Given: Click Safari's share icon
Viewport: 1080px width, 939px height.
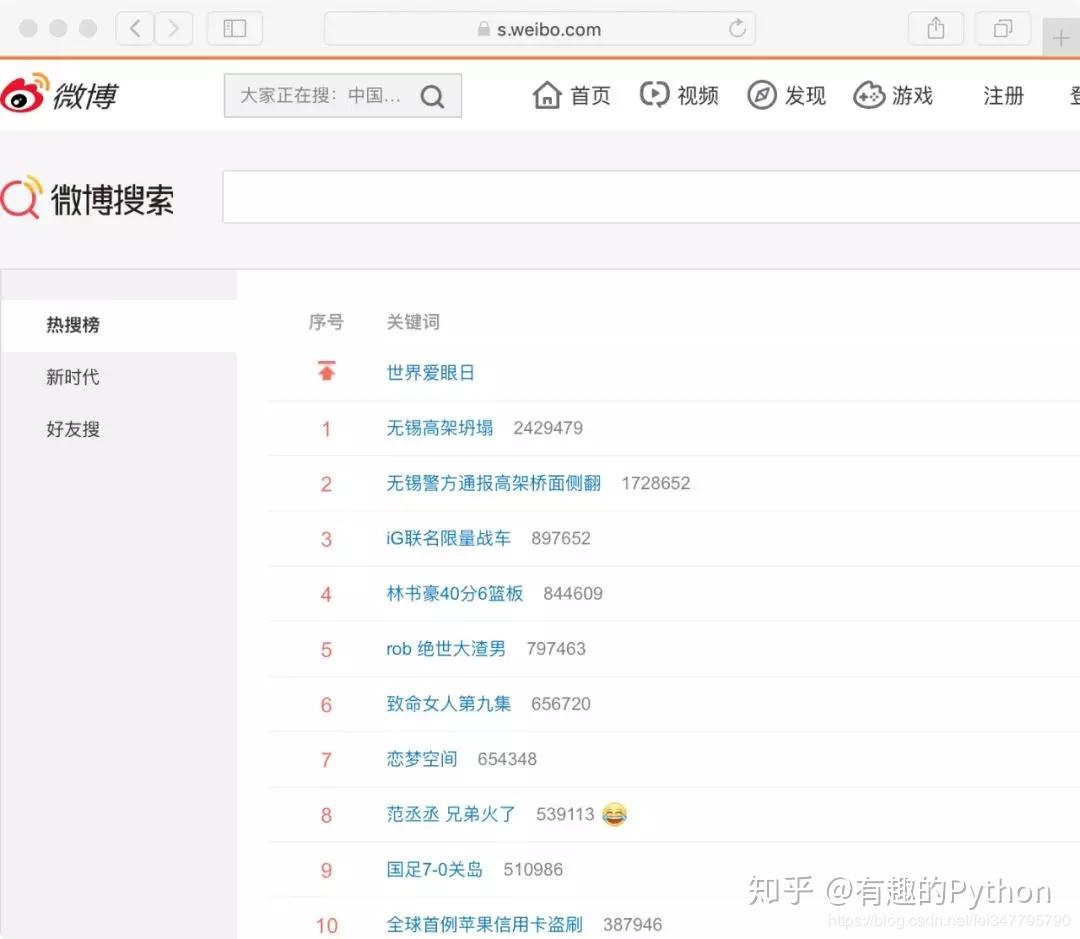Looking at the screenshot, I should pyautogui.click(x=935, y=28).
